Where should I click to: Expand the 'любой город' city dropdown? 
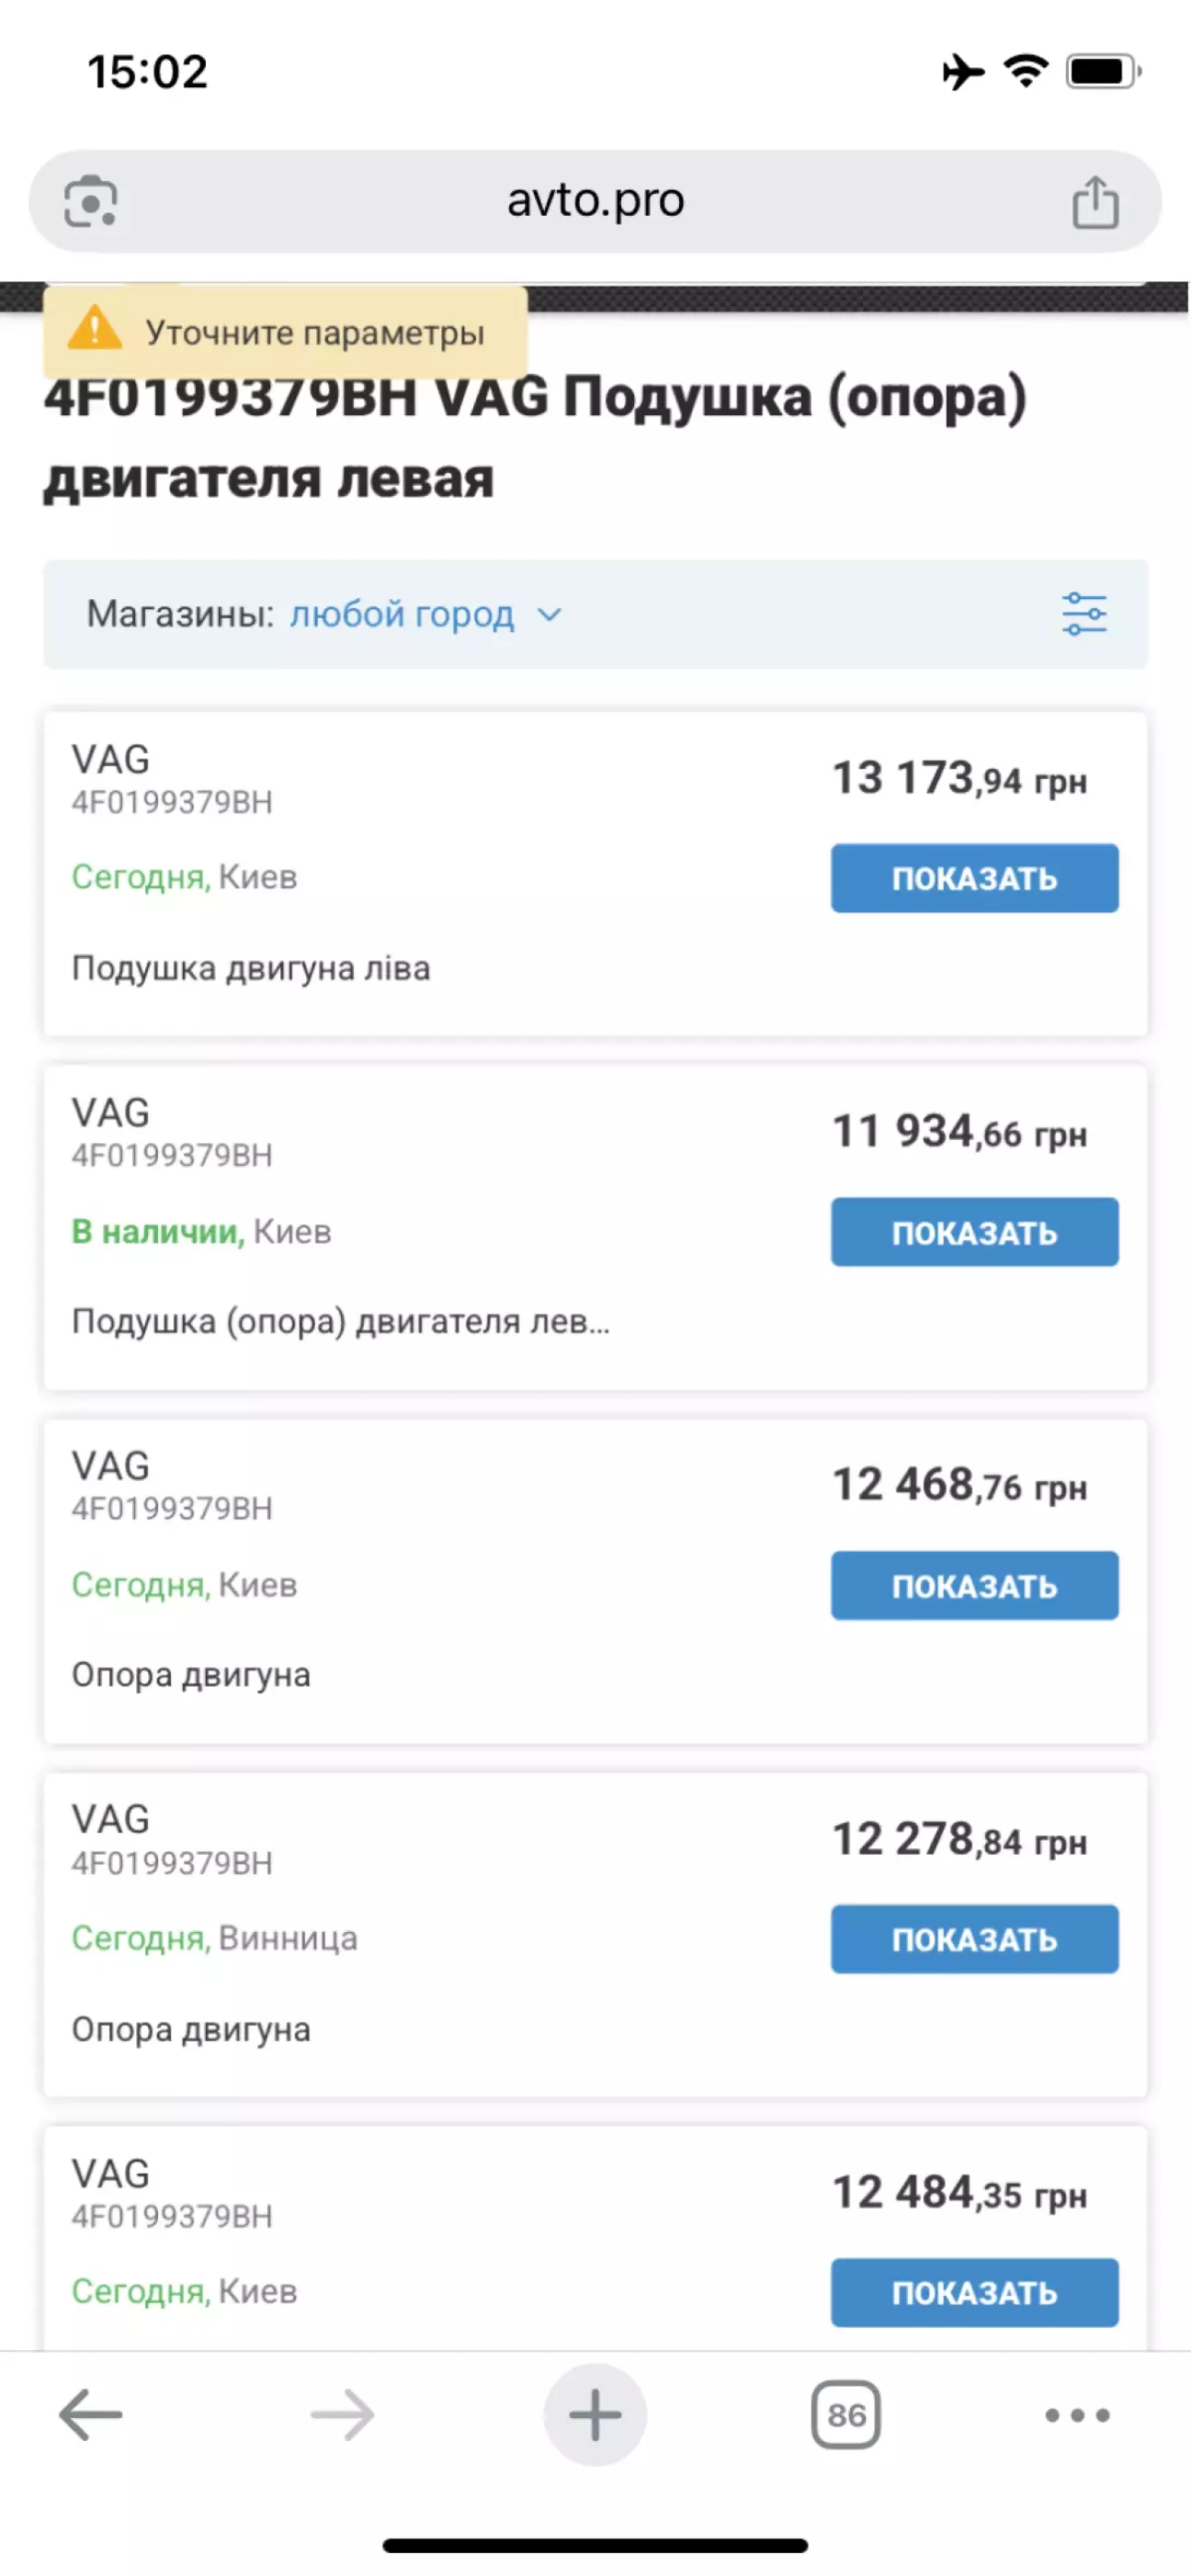pyautogui.click(x=402, y=614)
